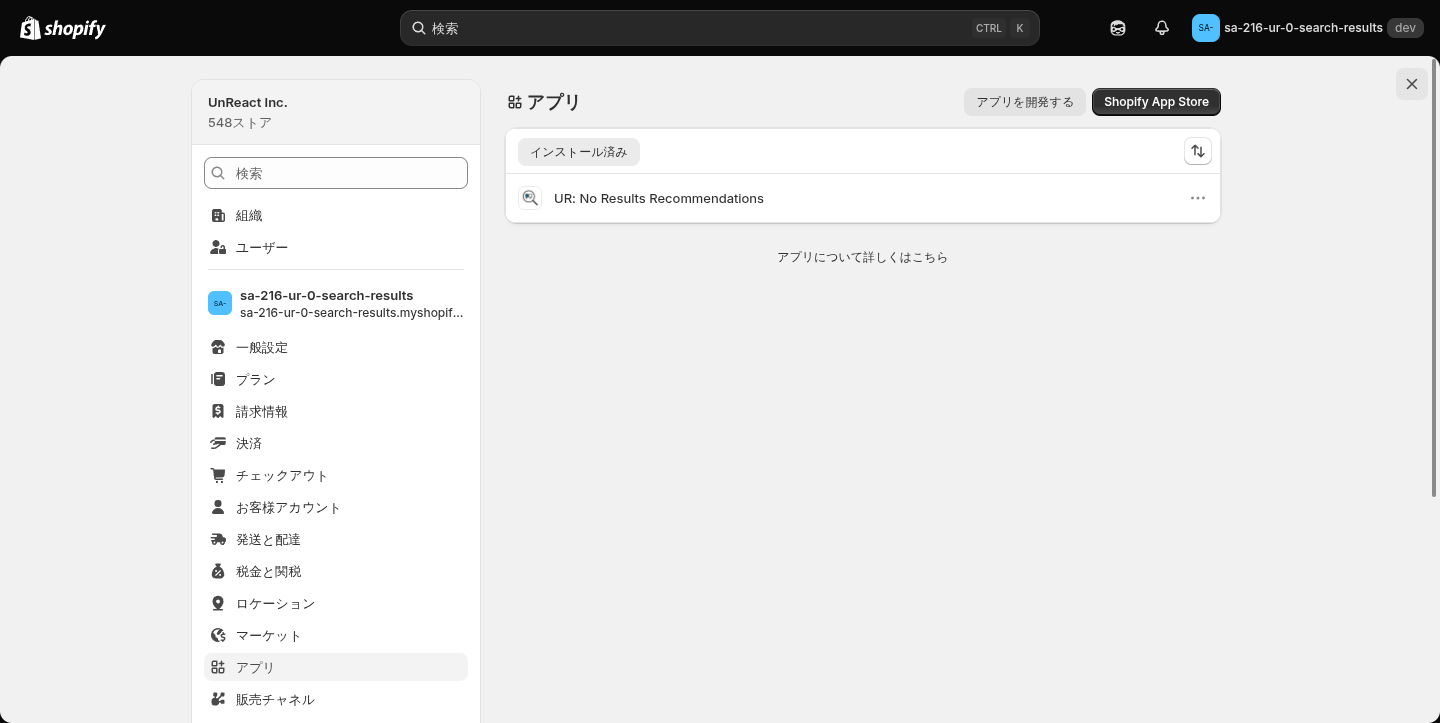Open the 請求情報 settings page
Image resolution: width=1440 pixels, height=723 pixels.
pos(336,411)
